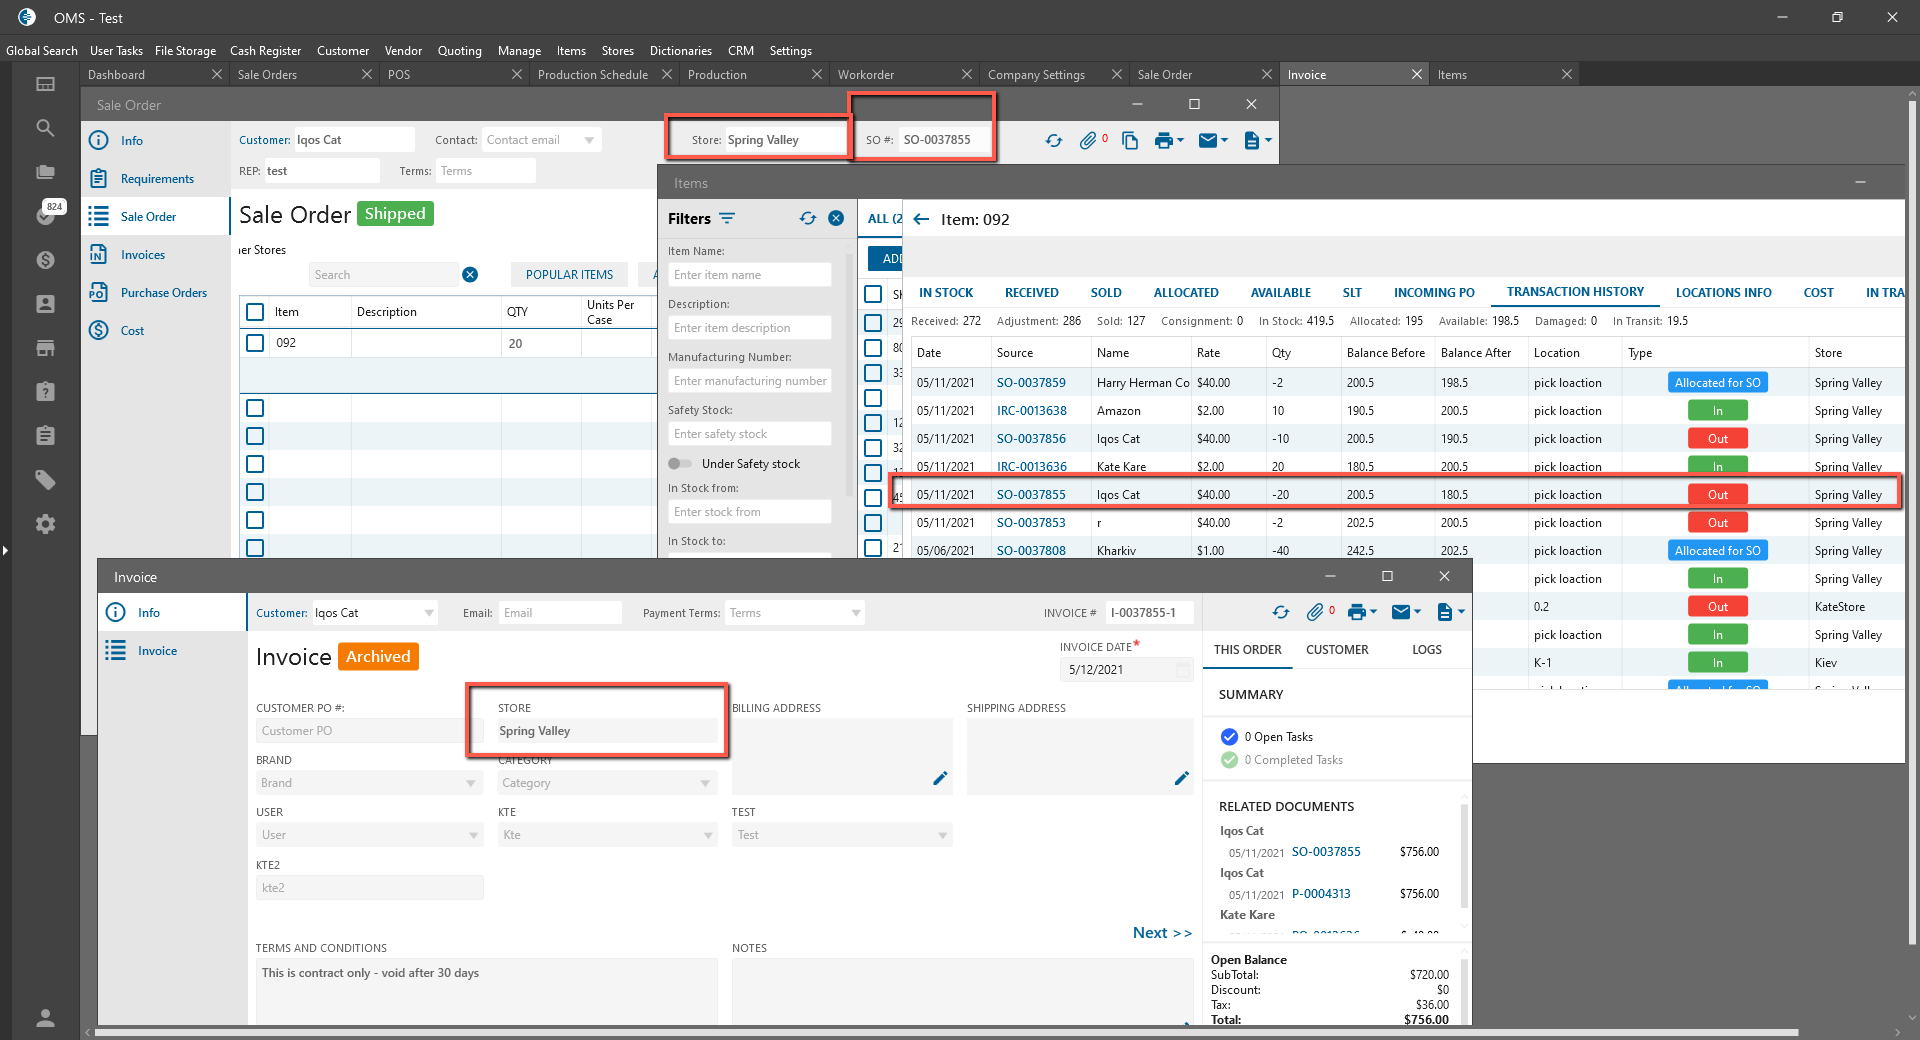Open attachments paperclip in Sale Order toolbar
1920x1040 pixels.
tap(1088, 141)
